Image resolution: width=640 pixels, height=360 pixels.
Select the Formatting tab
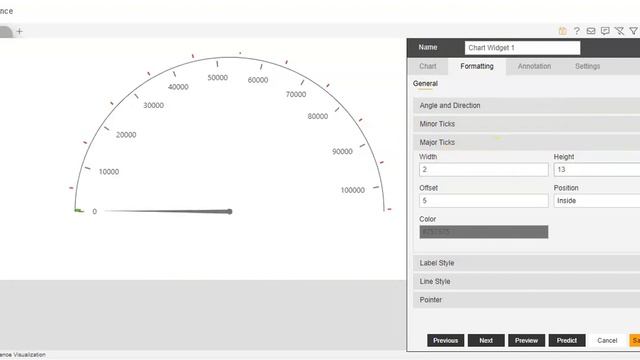(477, 66)
